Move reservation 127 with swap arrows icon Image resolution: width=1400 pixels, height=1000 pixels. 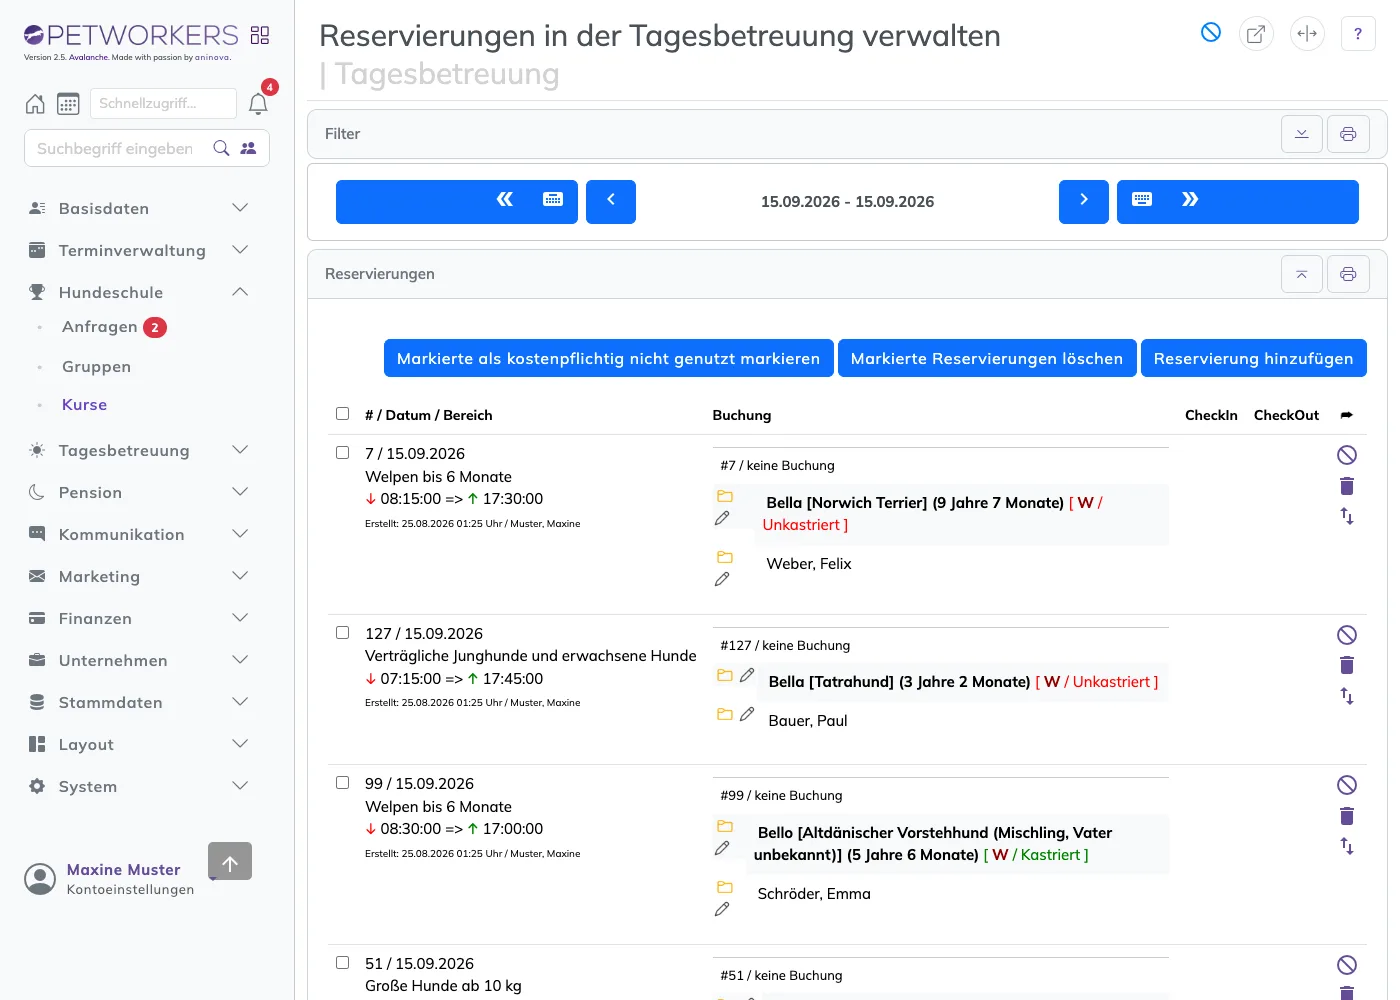pos(1347,696)
